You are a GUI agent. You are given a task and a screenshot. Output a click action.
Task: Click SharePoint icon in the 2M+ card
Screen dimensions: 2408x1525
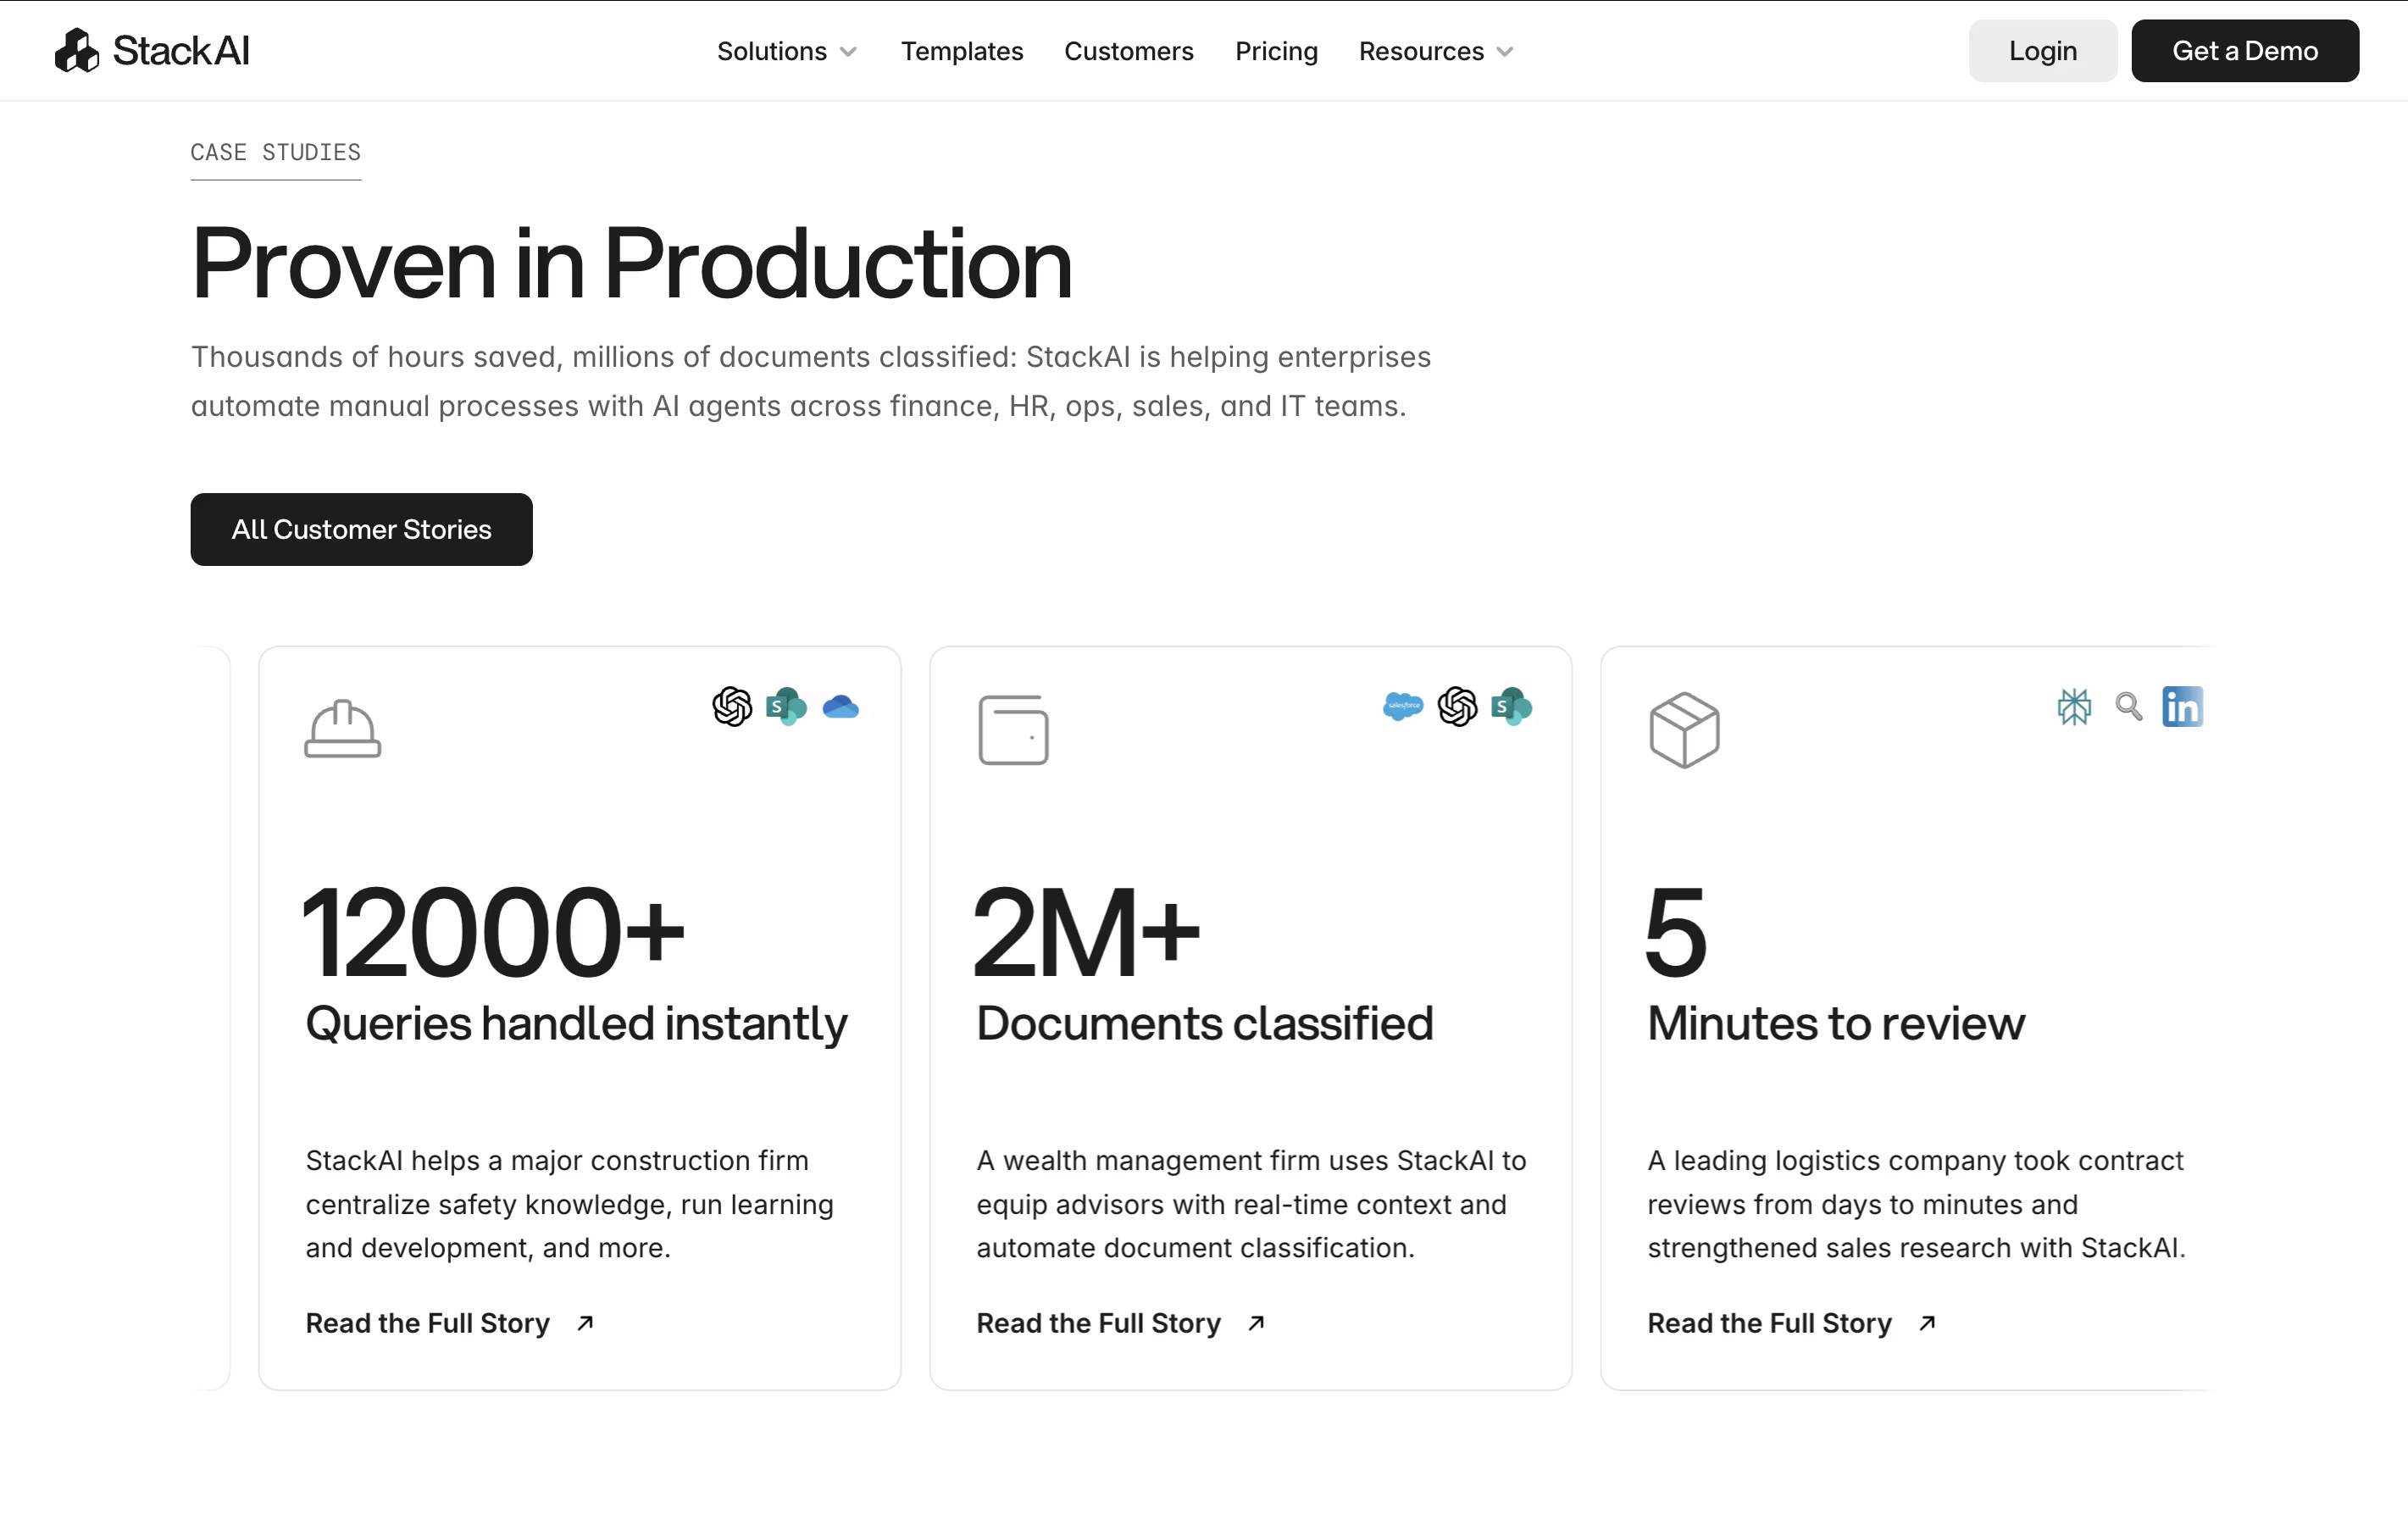click(x=1511, y=707)
